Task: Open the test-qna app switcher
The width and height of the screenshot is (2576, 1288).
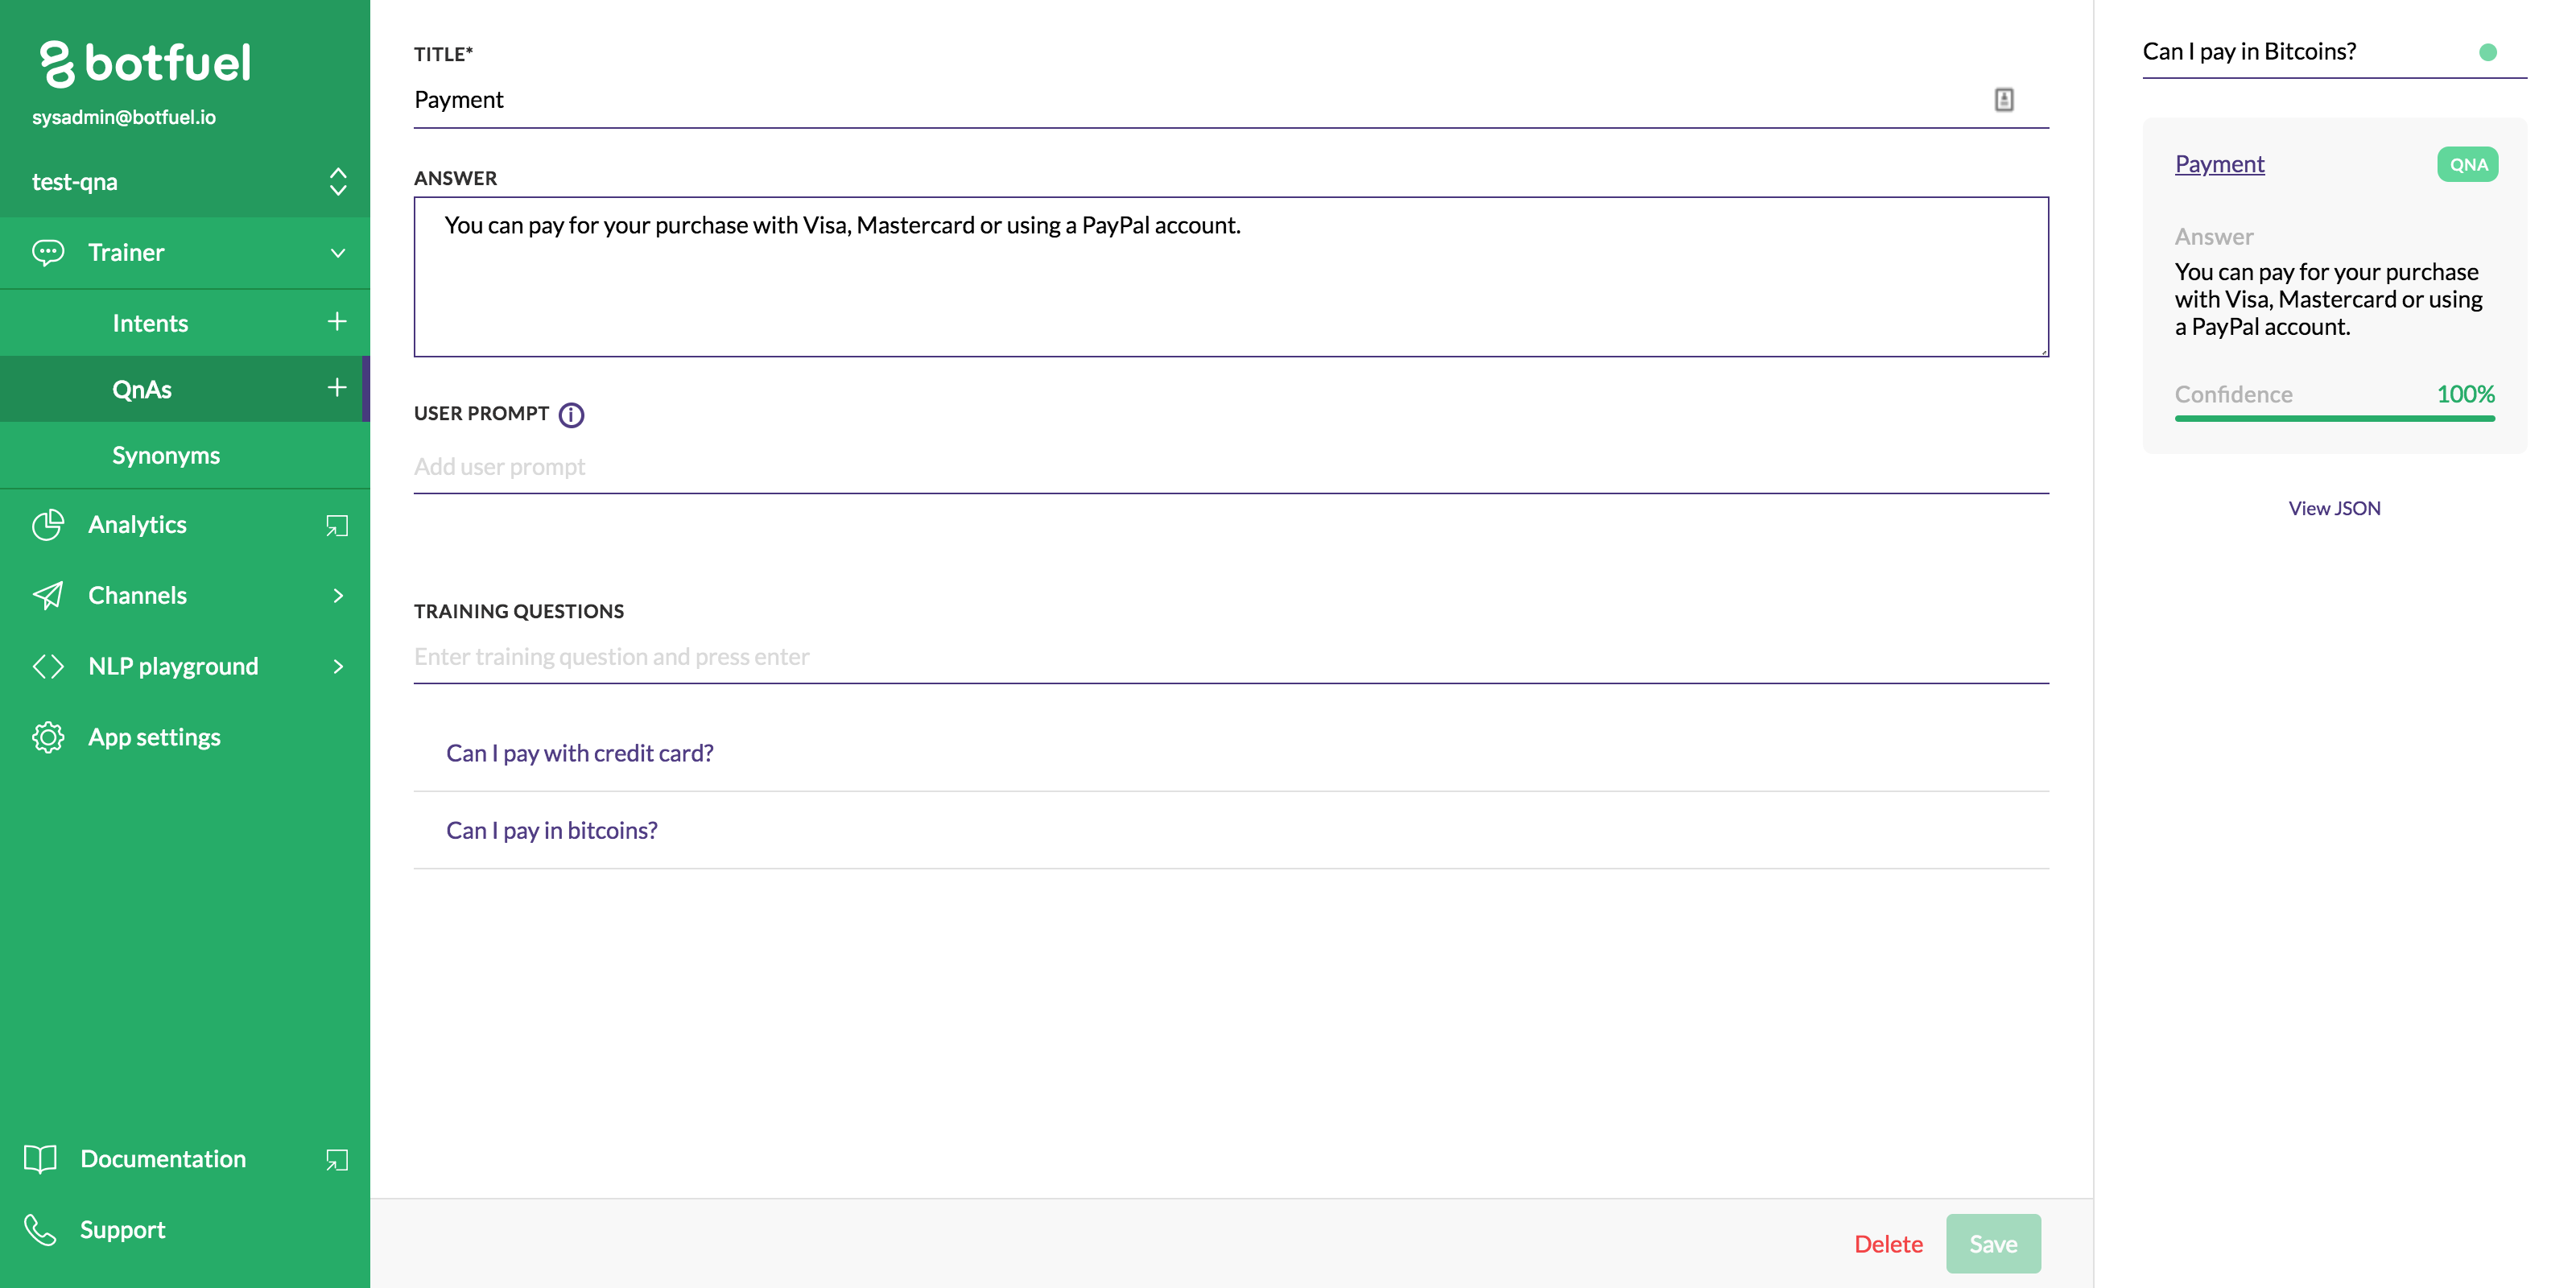Action: (337, 182)
